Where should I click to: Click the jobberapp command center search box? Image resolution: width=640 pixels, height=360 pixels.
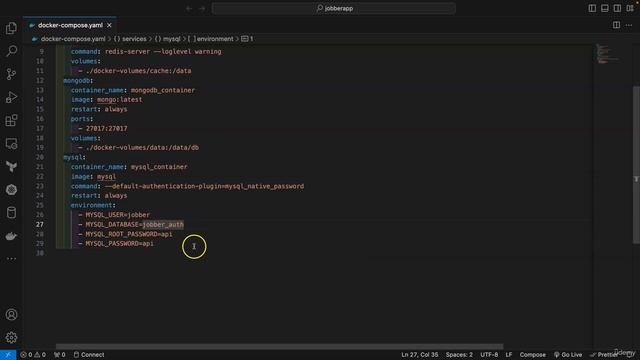click(x=333, y=8)
